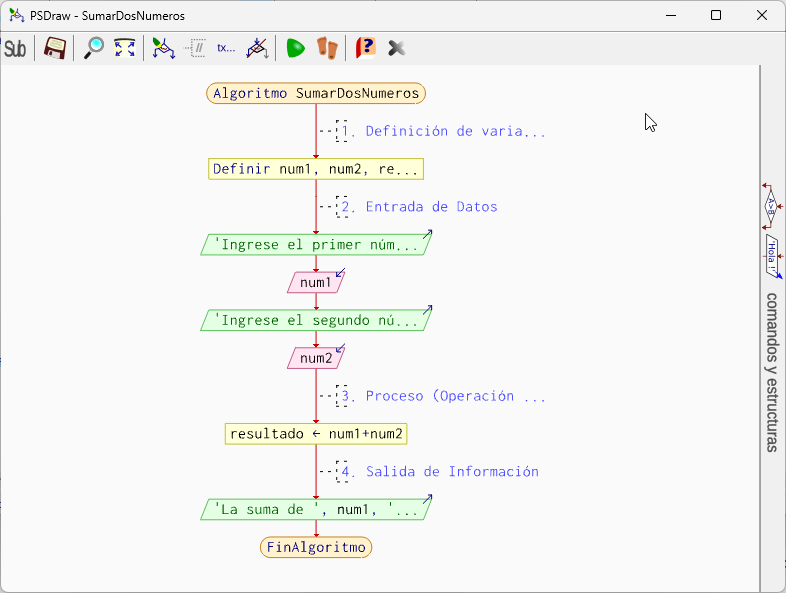This screenshot has width=786, height=593.
Task: Select the 'Algoritmo SumarDosNumeros' start node
Action: (316, 93)
